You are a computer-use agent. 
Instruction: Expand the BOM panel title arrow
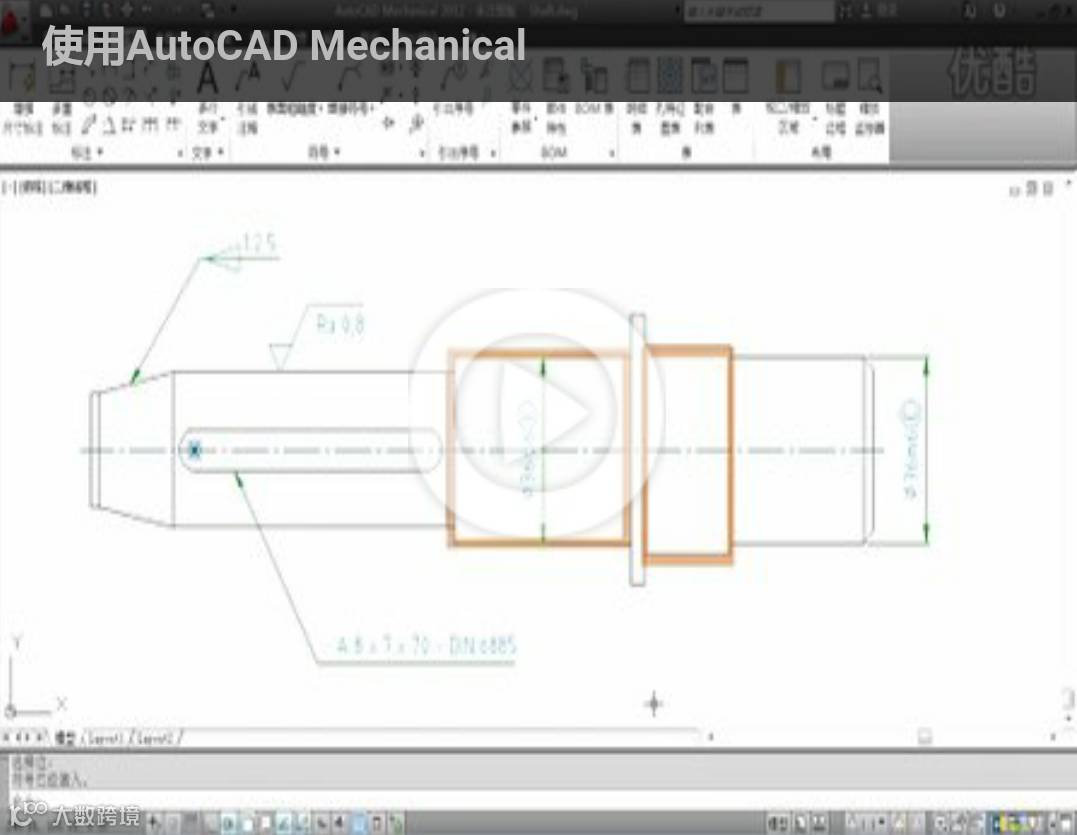click(x=611, y=153)
